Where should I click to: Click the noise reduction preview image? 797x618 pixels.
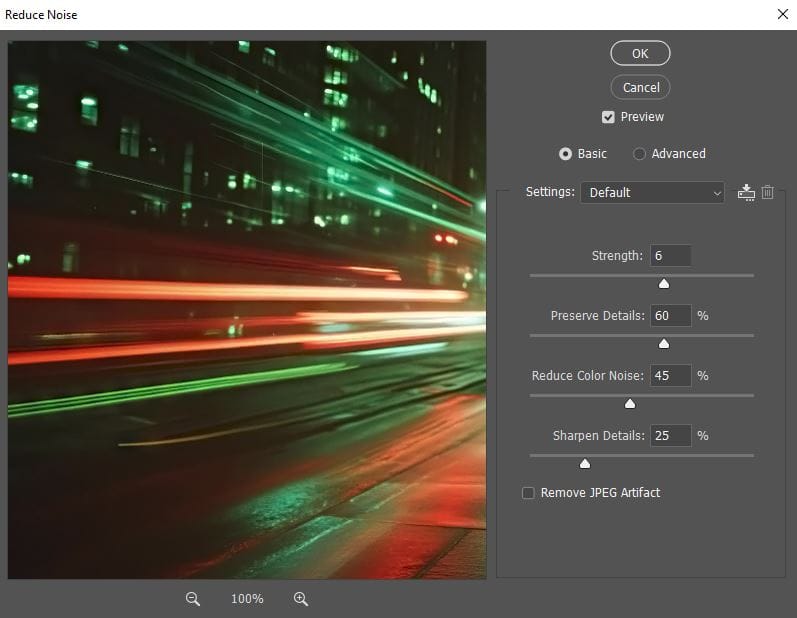tap(247, 310)
